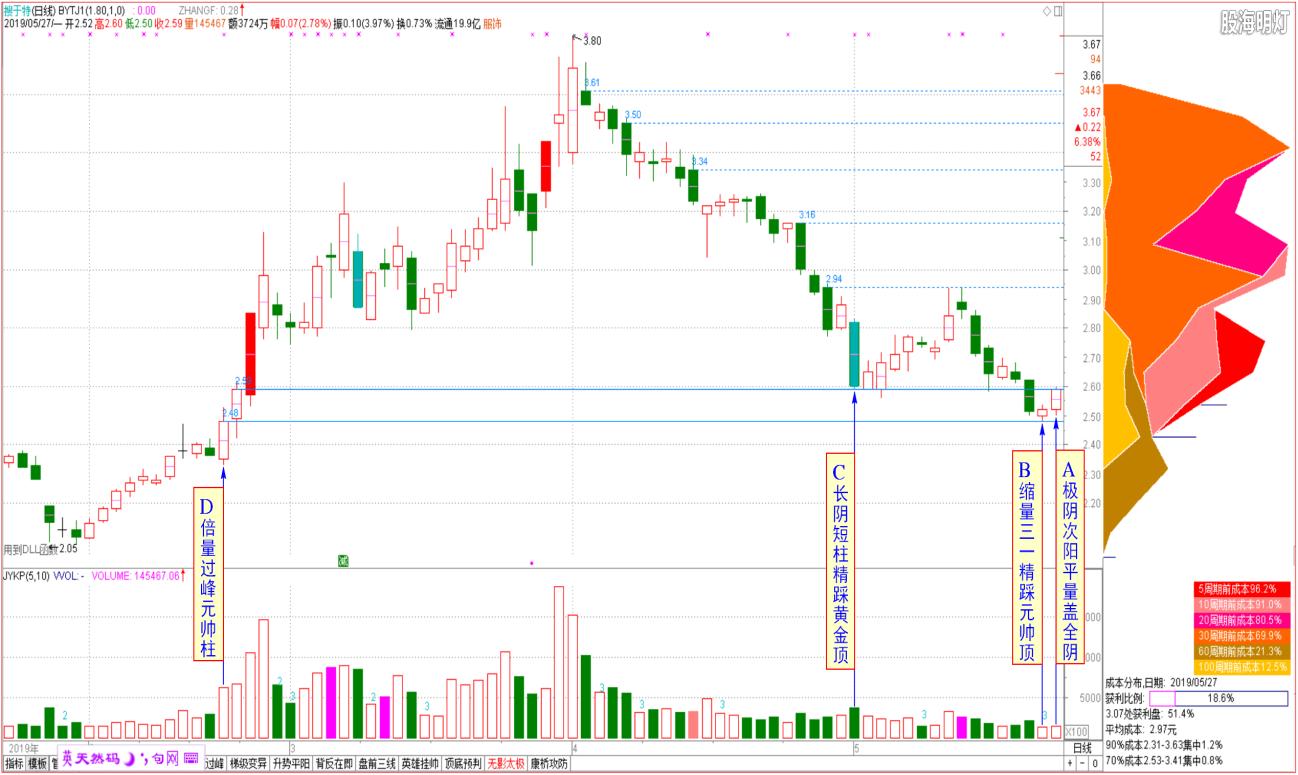Viewport: 1298px width, 775px height.
Task: Click the keyboard icon in the input method bar
Action: [191, 759]
